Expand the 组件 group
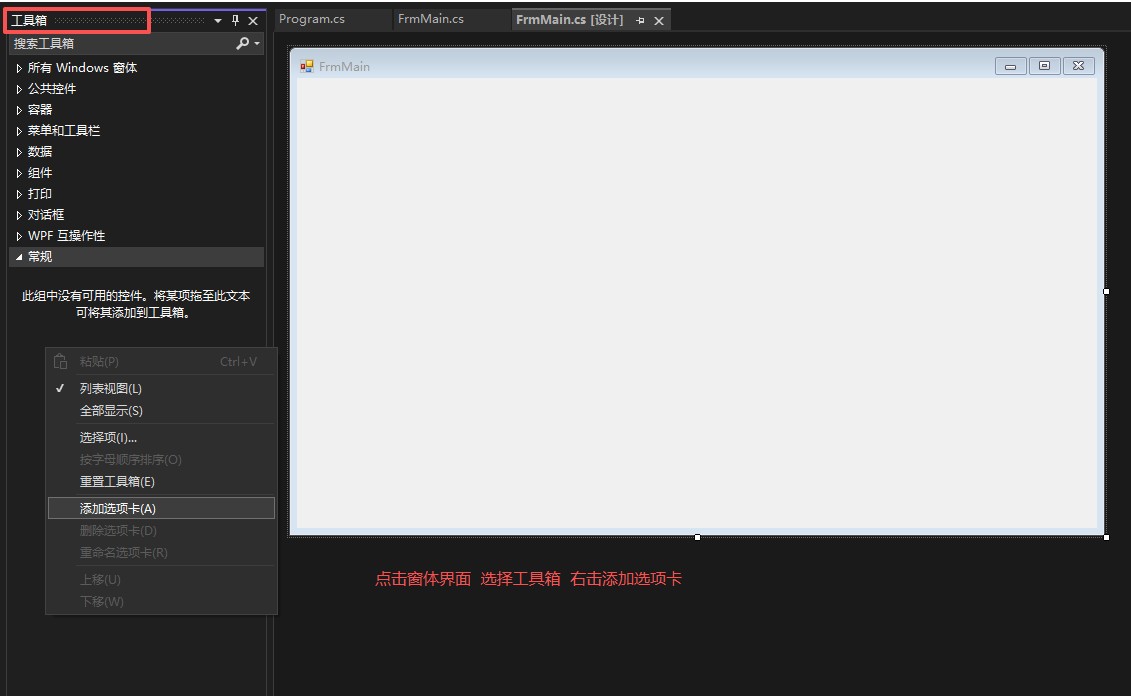This screenshot has width=1131, height=697. coord(19,173)
